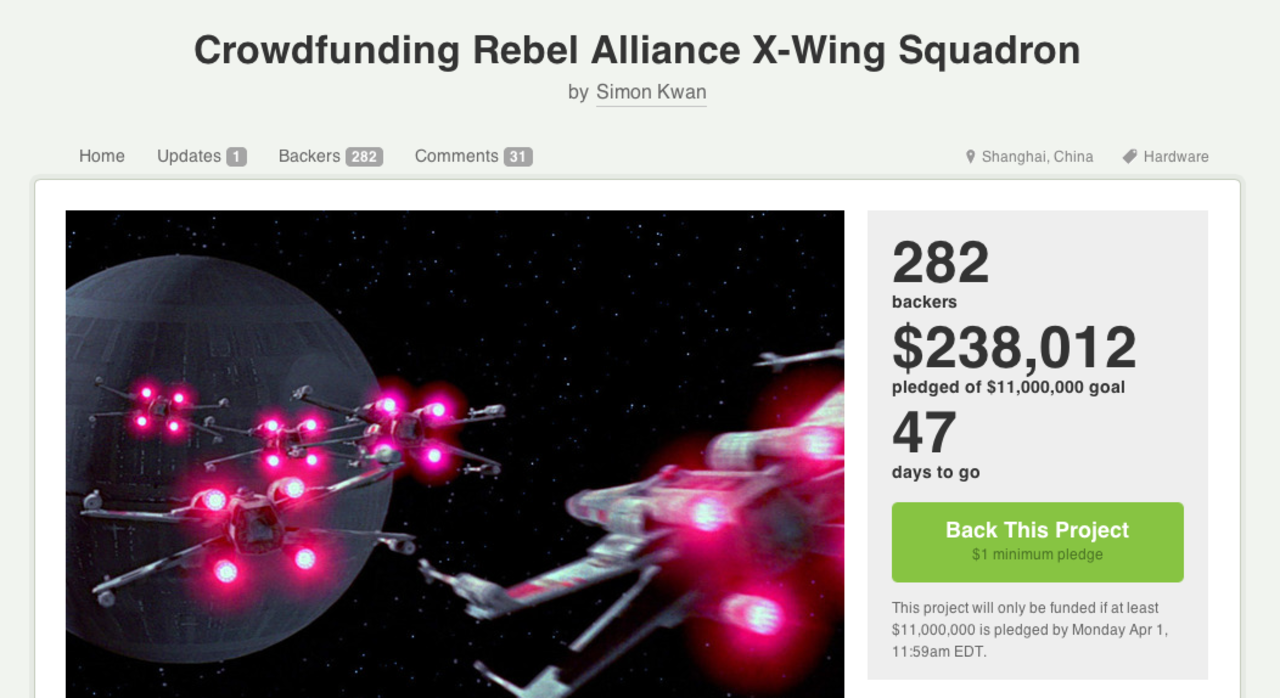Switch to the Backers tab
1280x698 pixels.
point(309,156)
